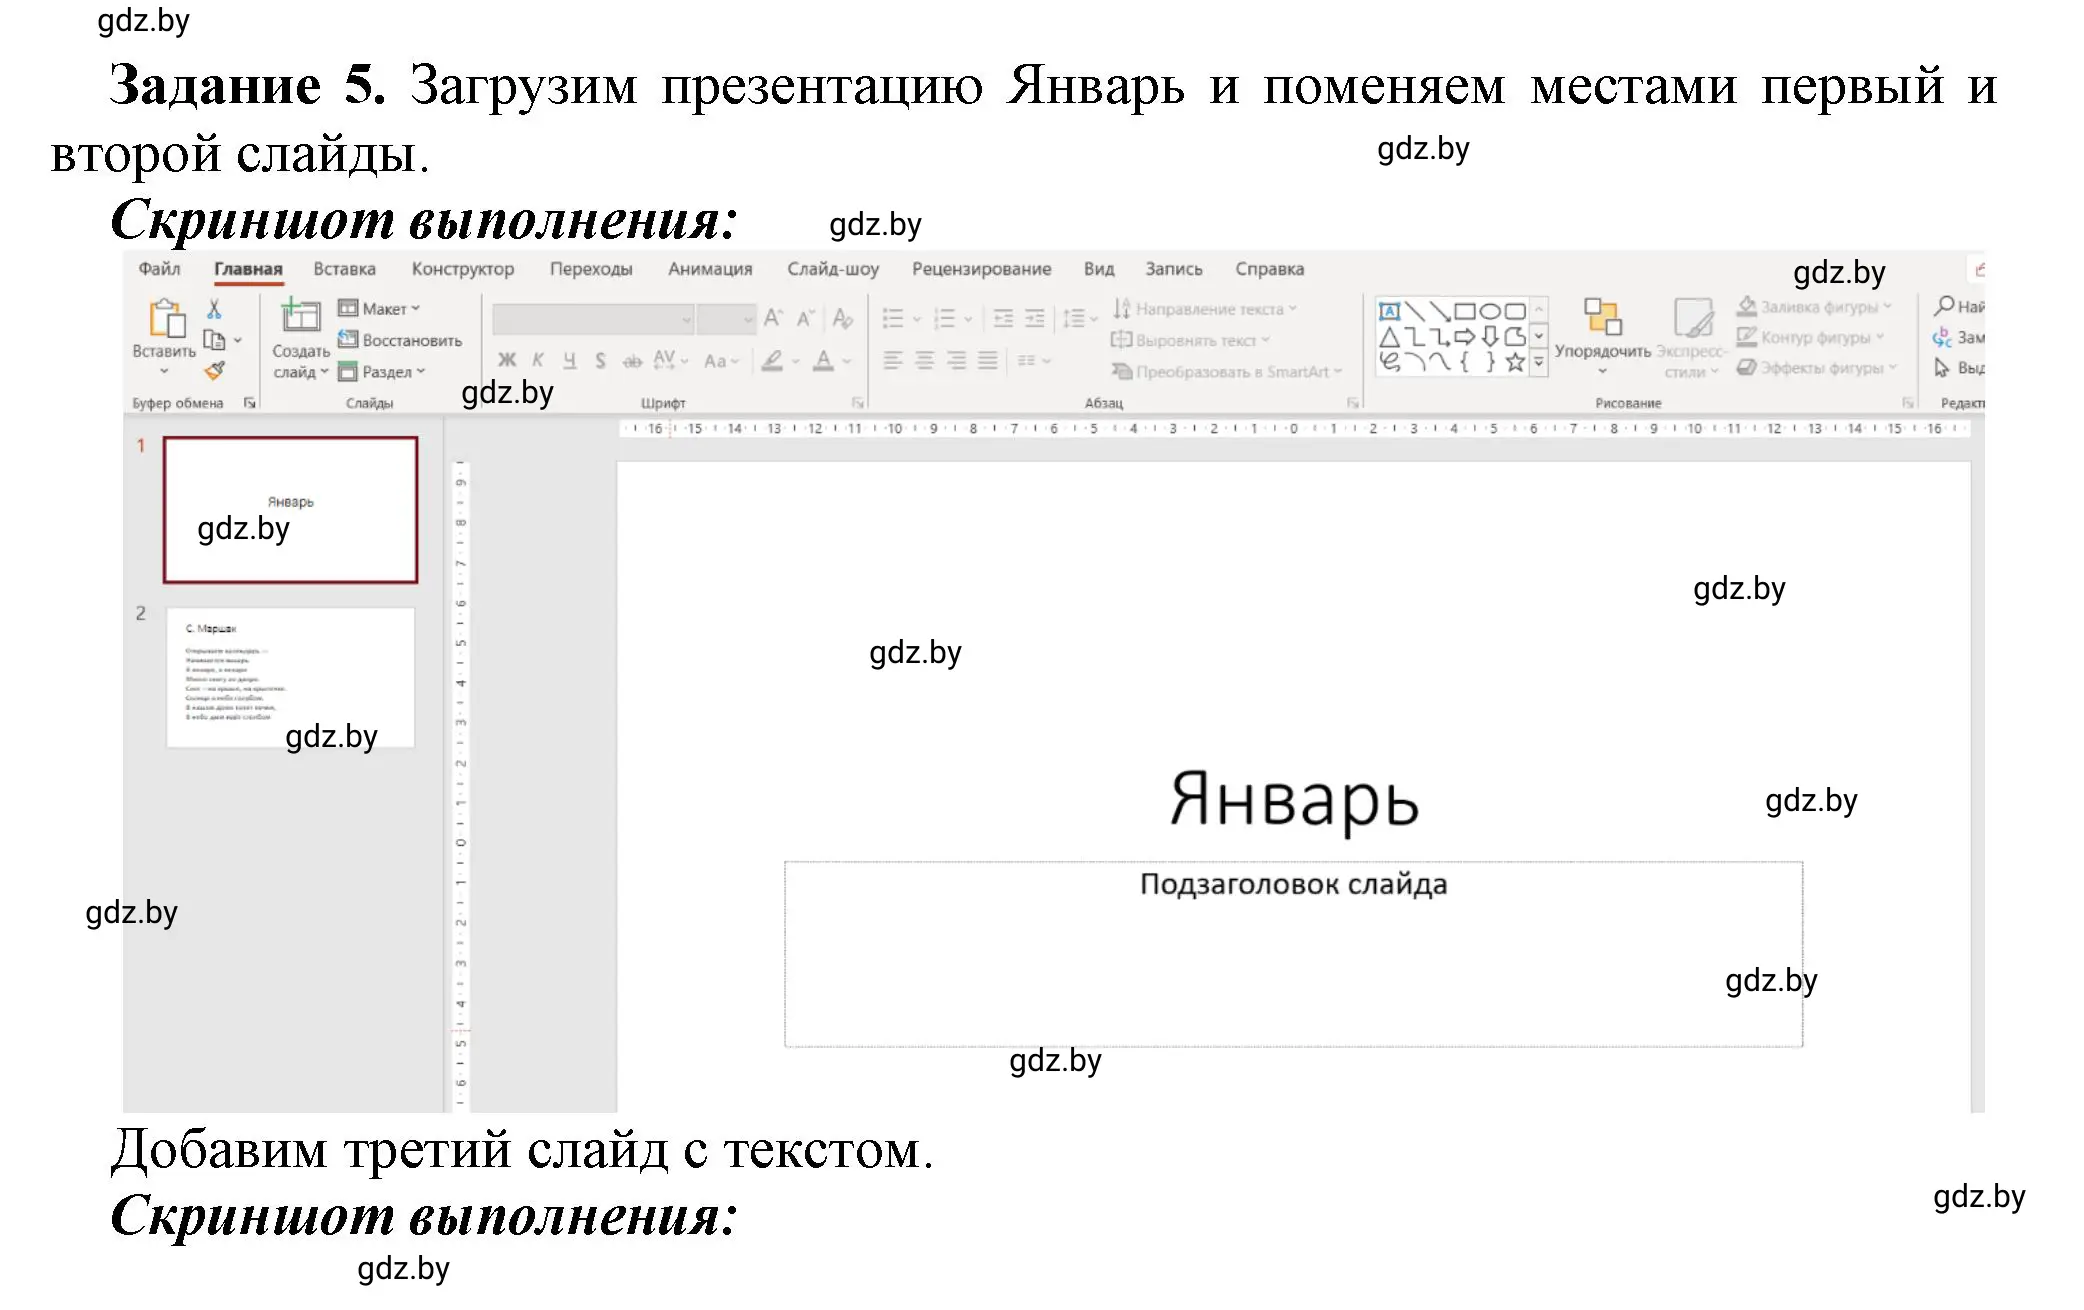Select the Right Arrow block shape

click(1464, 336)
